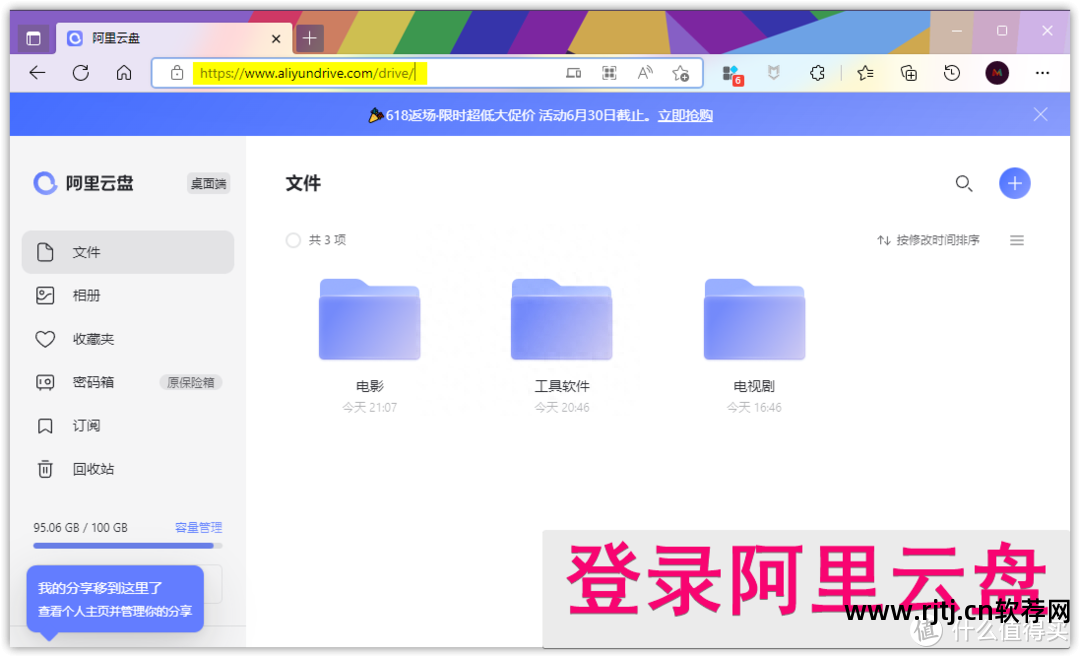Image resolution: width=1080 pixels, height=657 pixels.
Task: Expand the browser settings ellipsis menu
Action: coord(1042,73)
